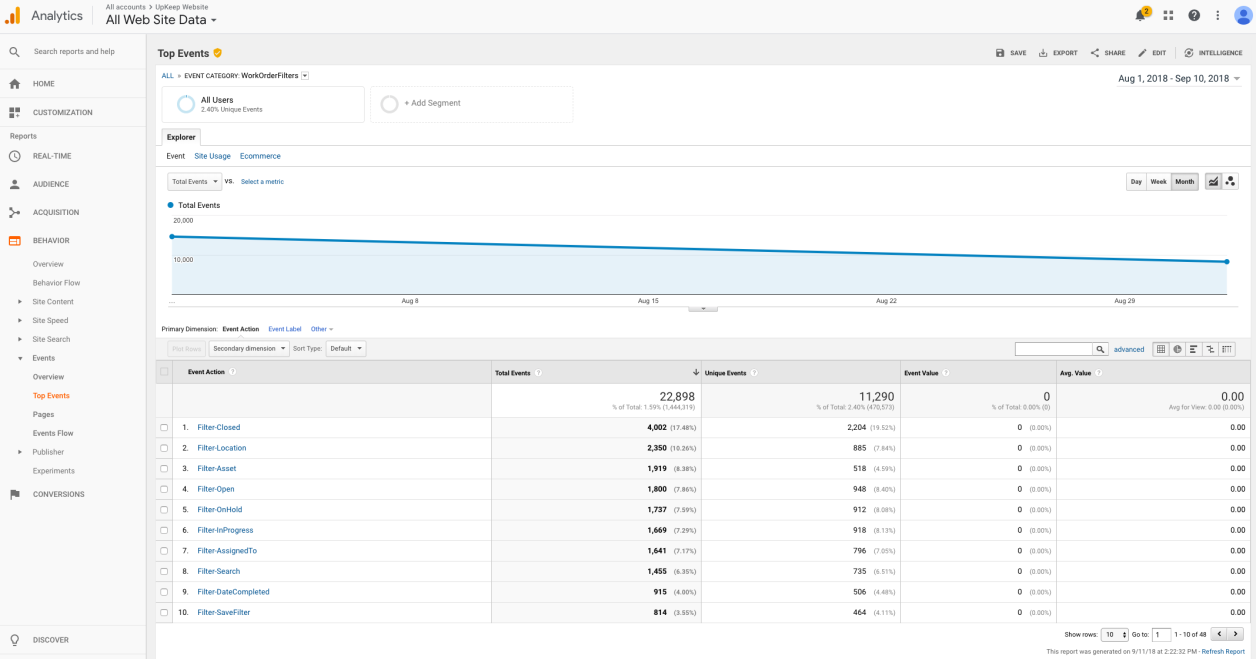The image size is (1256, 659).
Task: Switch to motion chart view
Action: pos(1230,182)
